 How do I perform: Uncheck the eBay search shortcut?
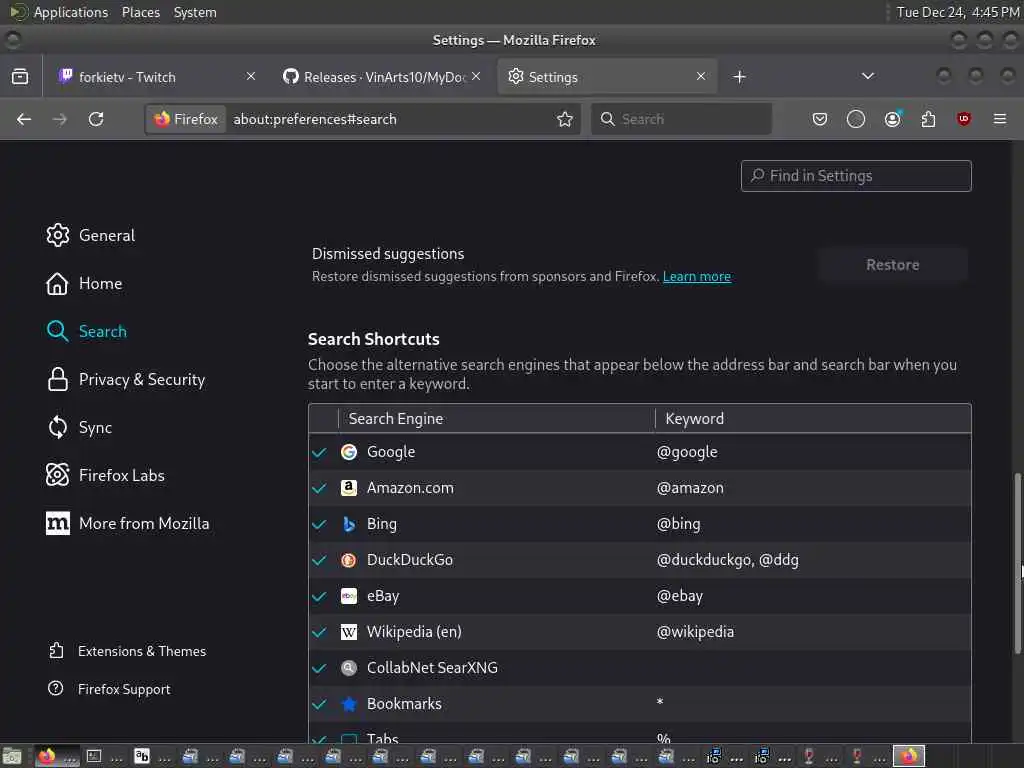319,596
